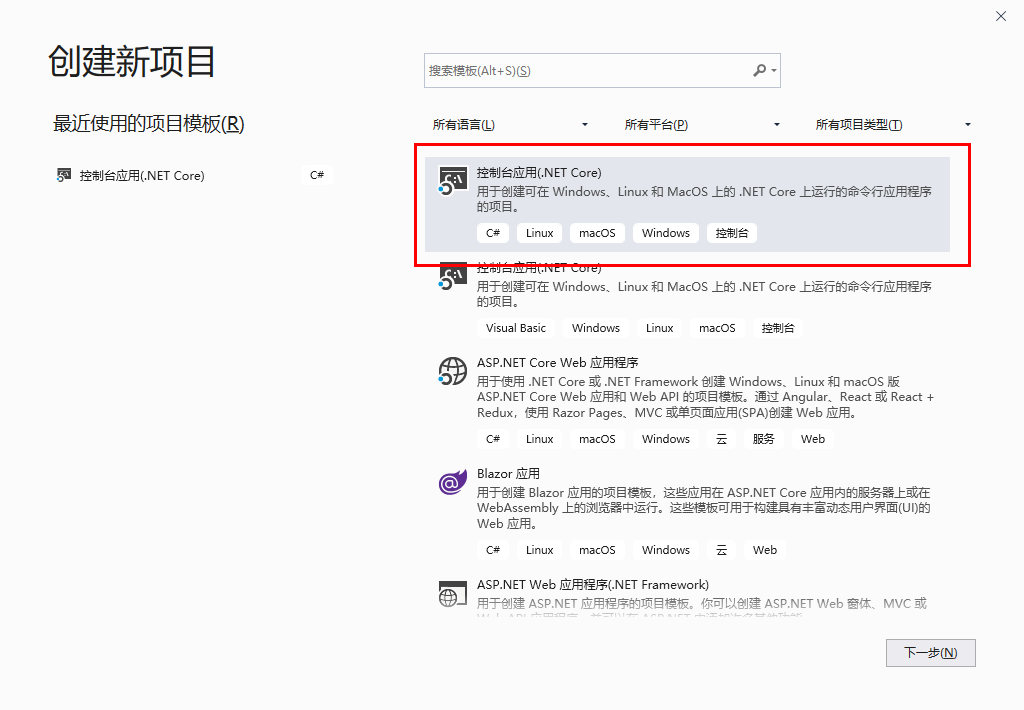1024x710 pixels.
Task: Click the ASP.NET Web Framework template icon
Action: pyautogui.click(x=453, y=594)
